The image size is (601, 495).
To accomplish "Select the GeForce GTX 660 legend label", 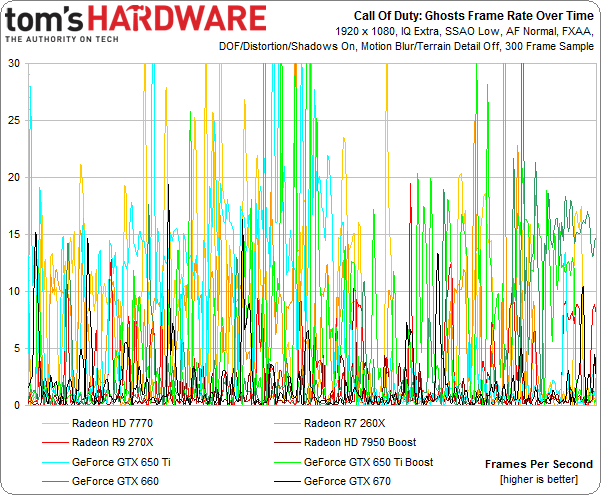I will [x=115, y=481].
